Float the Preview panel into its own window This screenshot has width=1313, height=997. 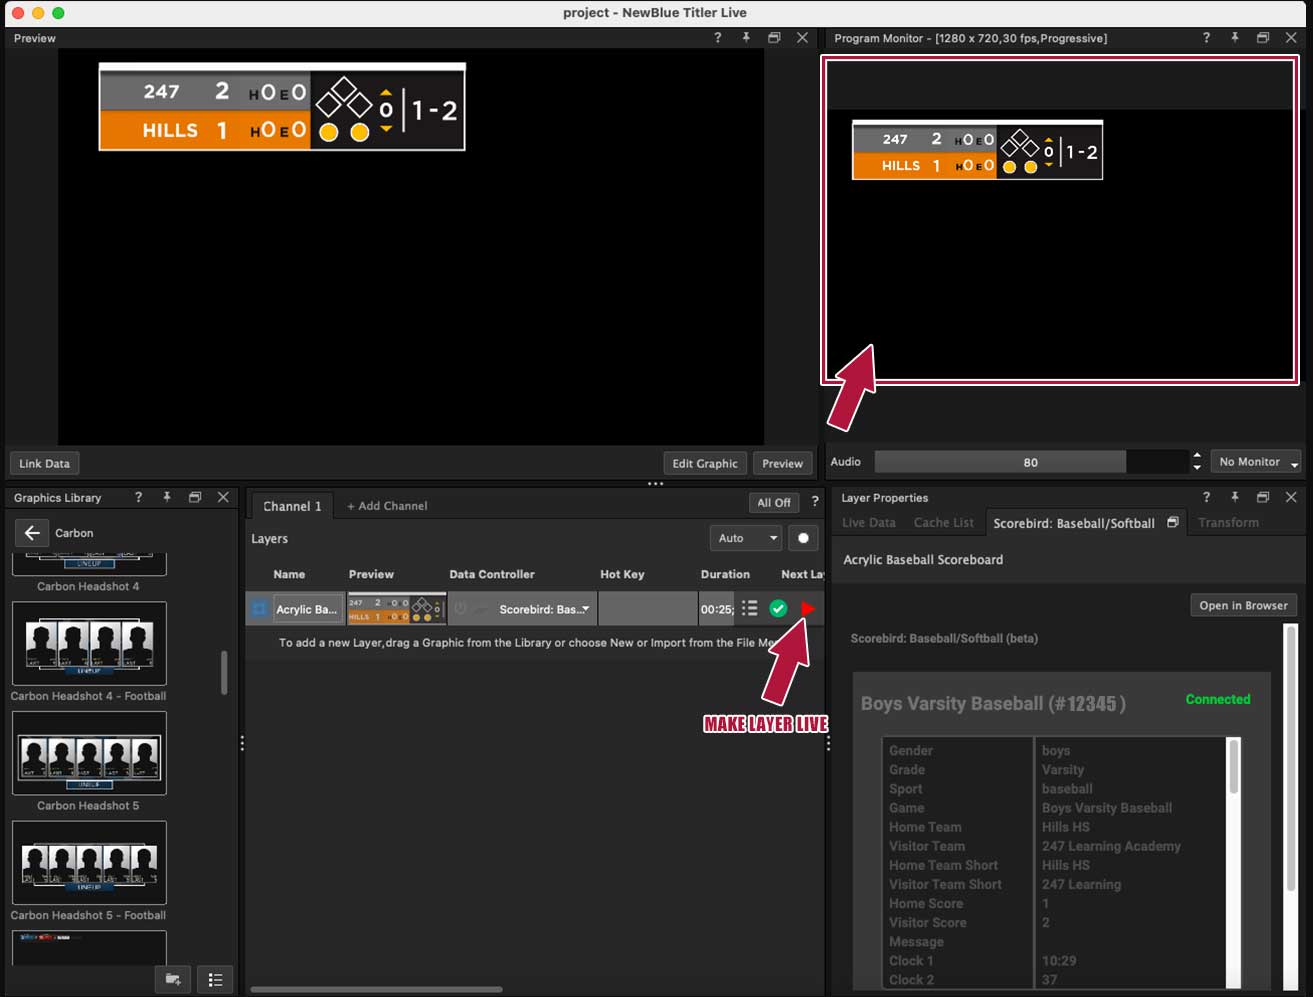point(773,38)
